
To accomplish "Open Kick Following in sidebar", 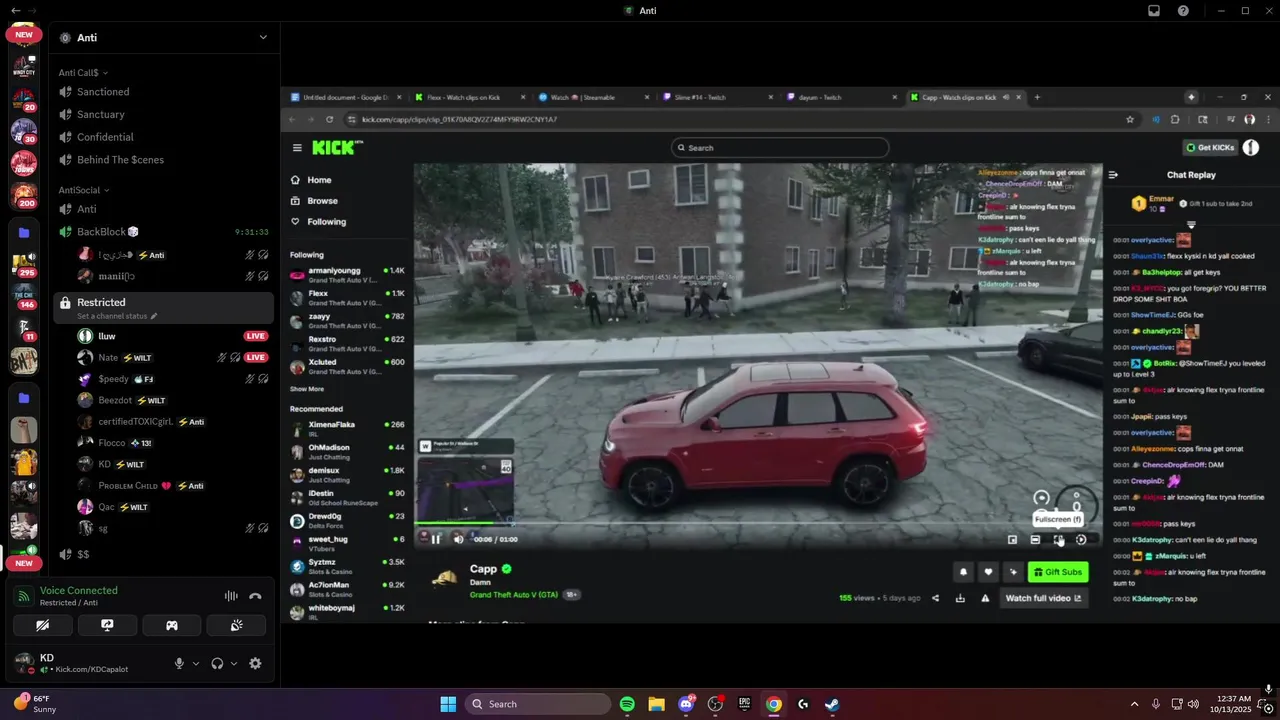I will pos(318,222).
